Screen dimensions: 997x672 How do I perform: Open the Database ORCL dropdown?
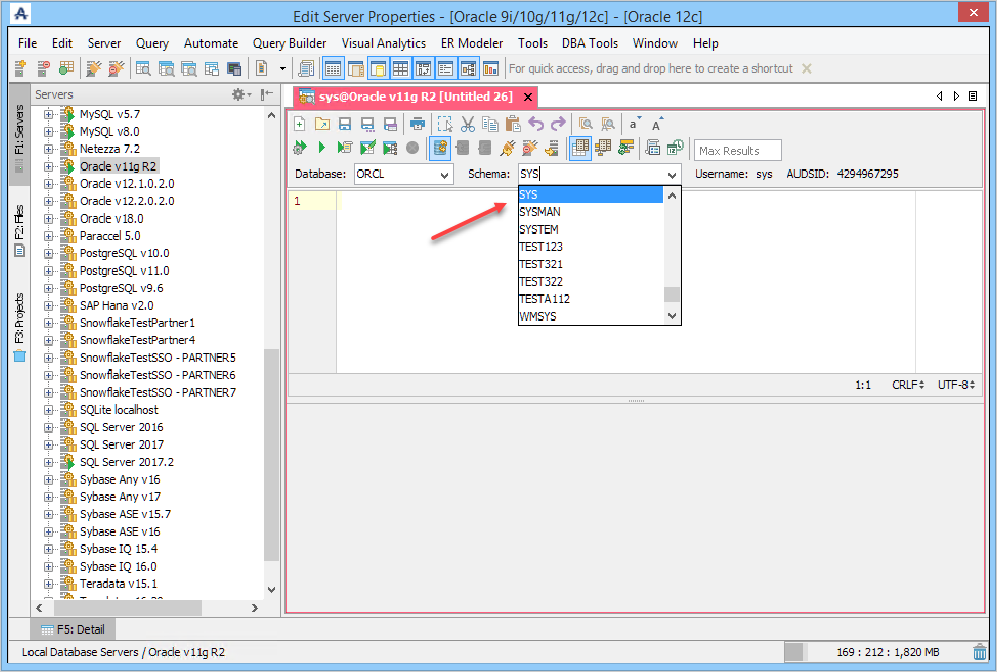(445, 174)
